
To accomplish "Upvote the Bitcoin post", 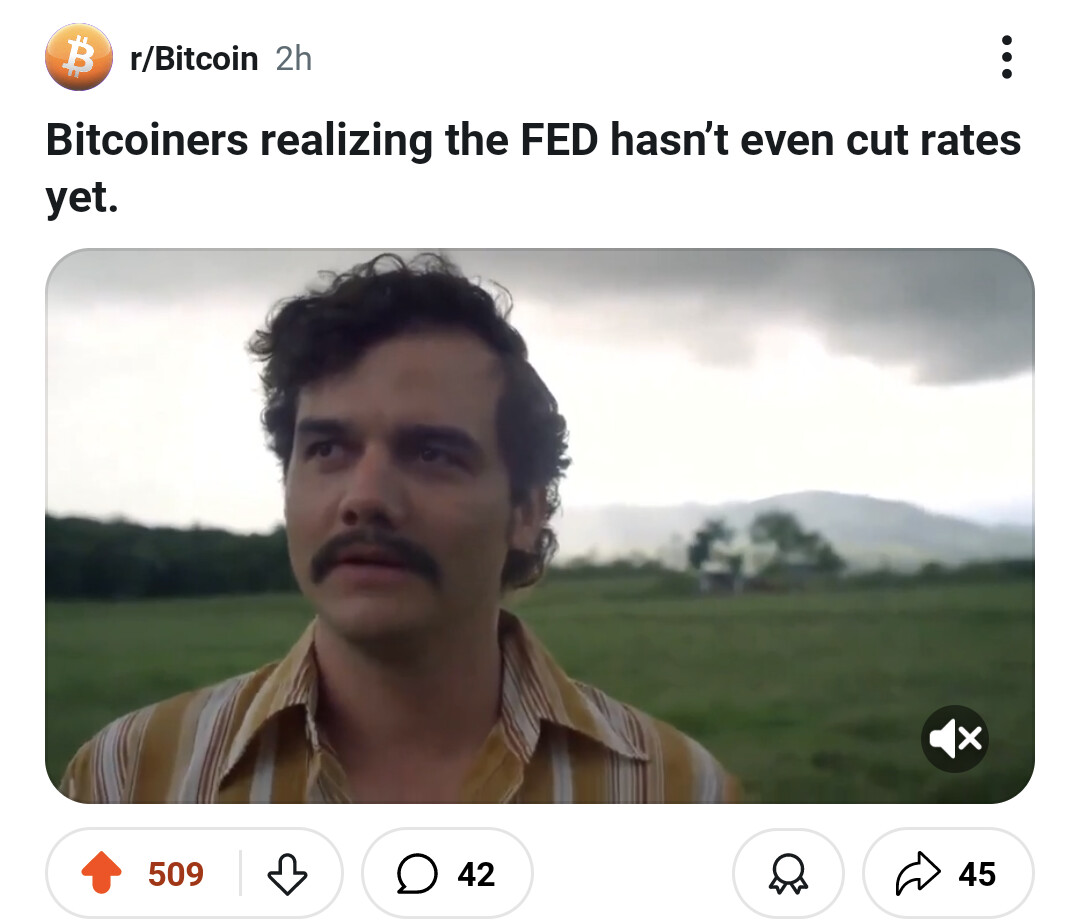I will point(101,873).
